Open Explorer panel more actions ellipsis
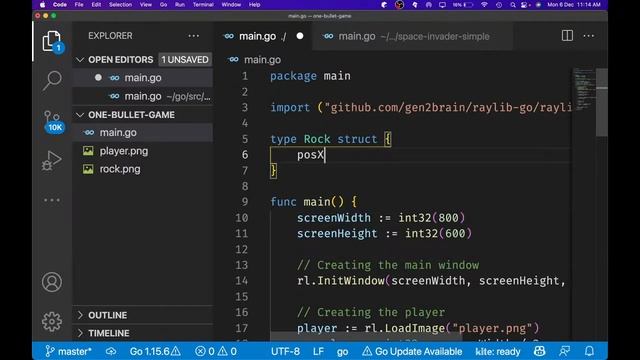The height and width of the screenshot is (360, 640). pyautogui.click(x=194, y=36)
